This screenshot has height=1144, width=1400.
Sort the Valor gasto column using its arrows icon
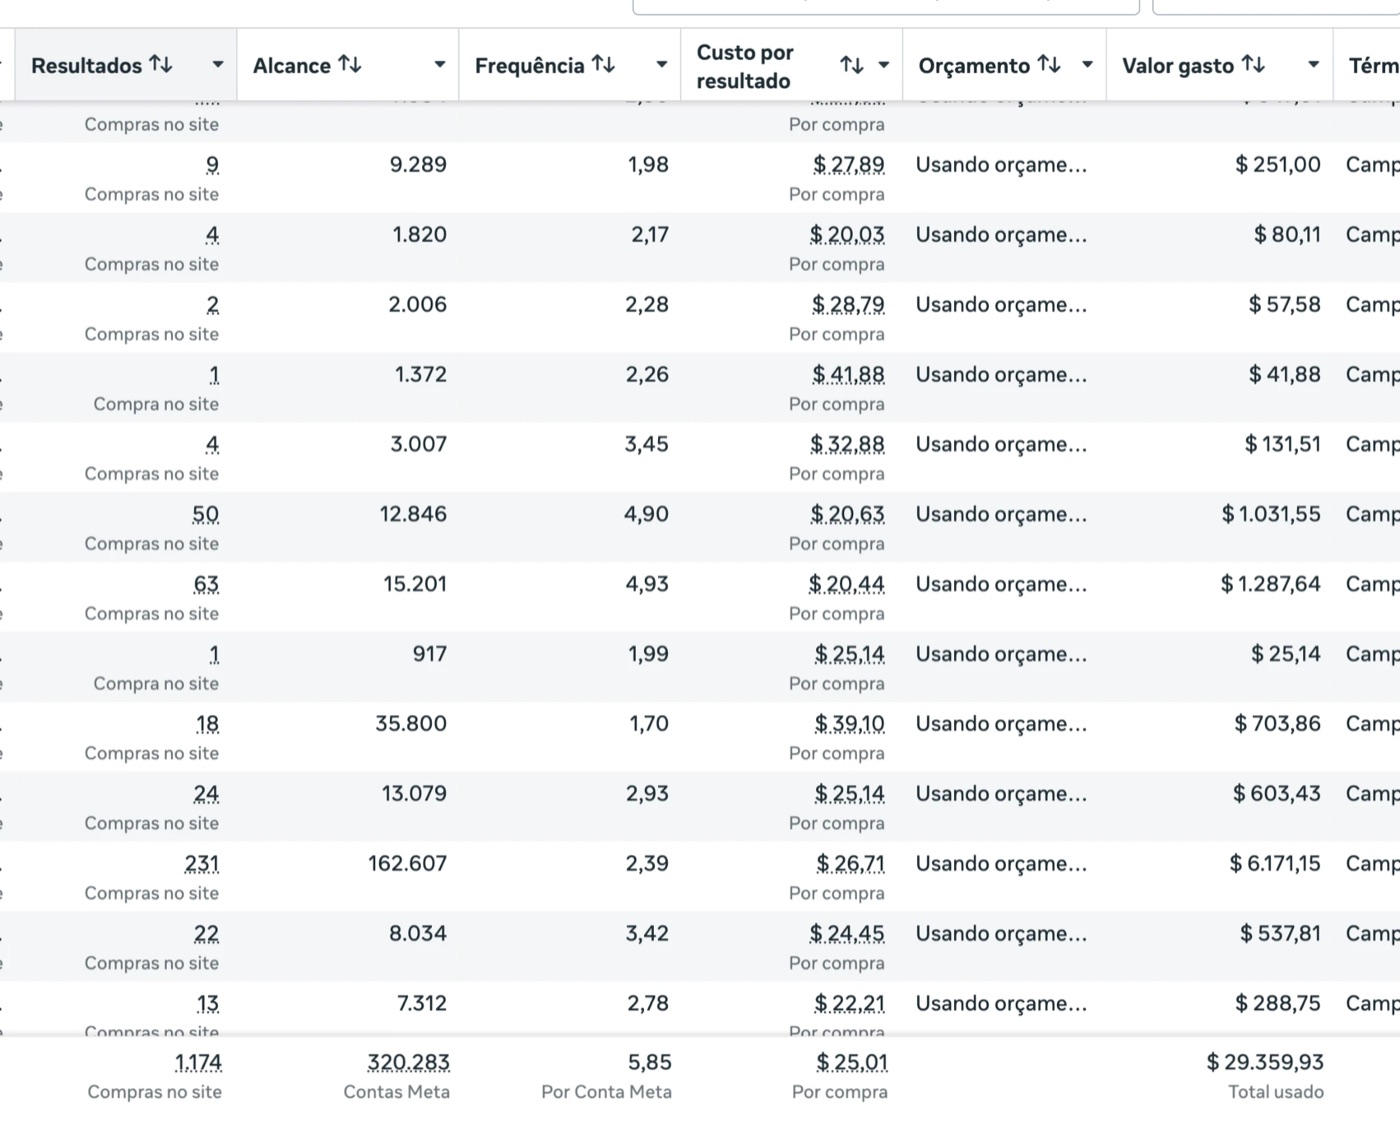click(1253, 65)
